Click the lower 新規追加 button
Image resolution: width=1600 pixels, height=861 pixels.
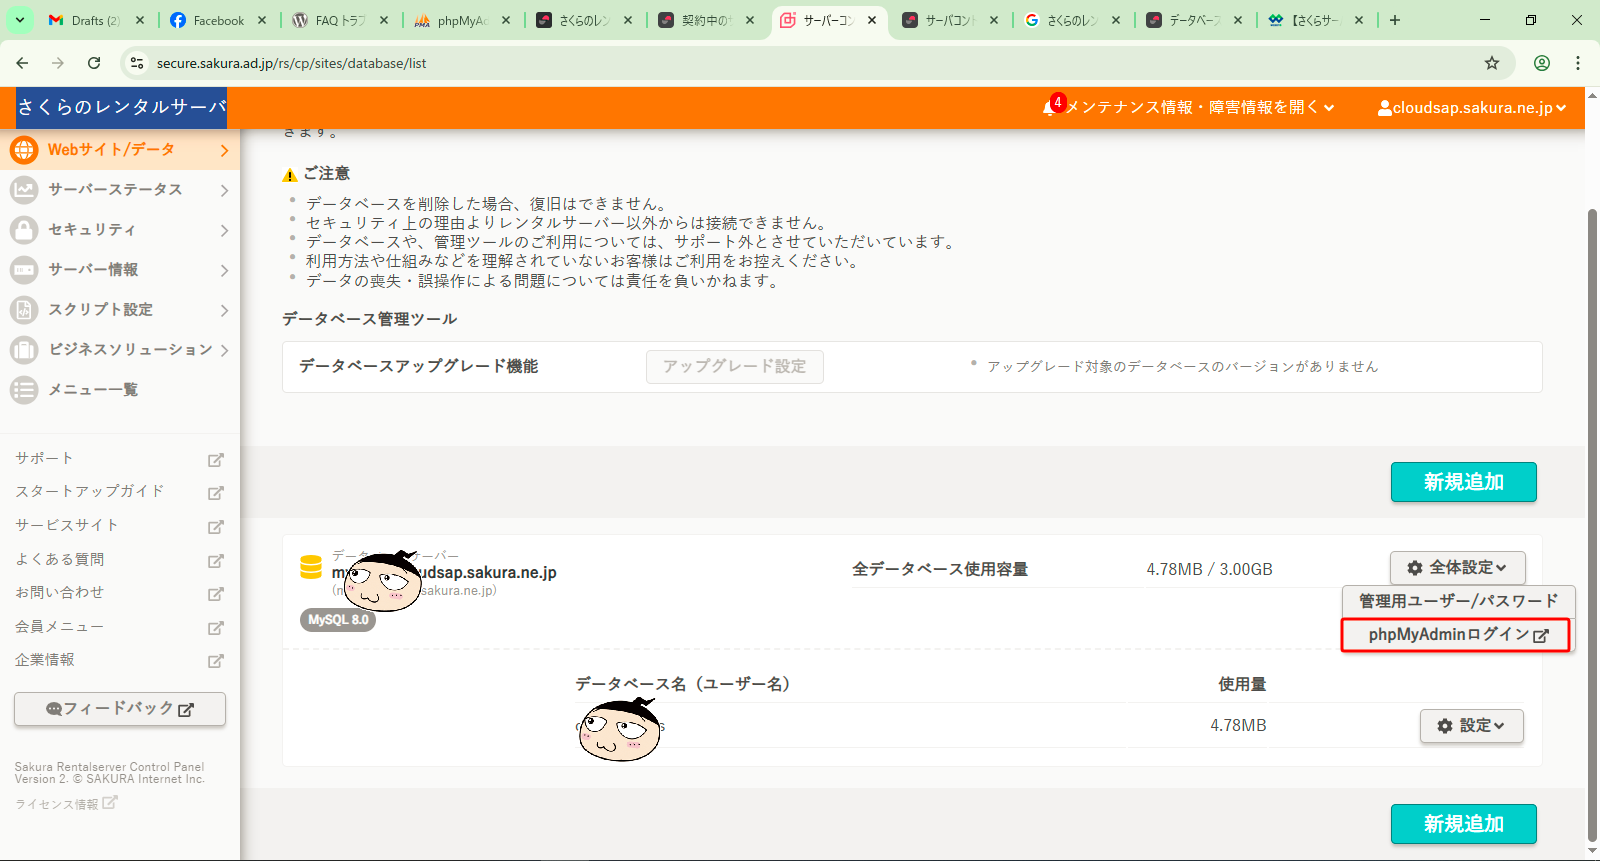(x=1464, y=824)
